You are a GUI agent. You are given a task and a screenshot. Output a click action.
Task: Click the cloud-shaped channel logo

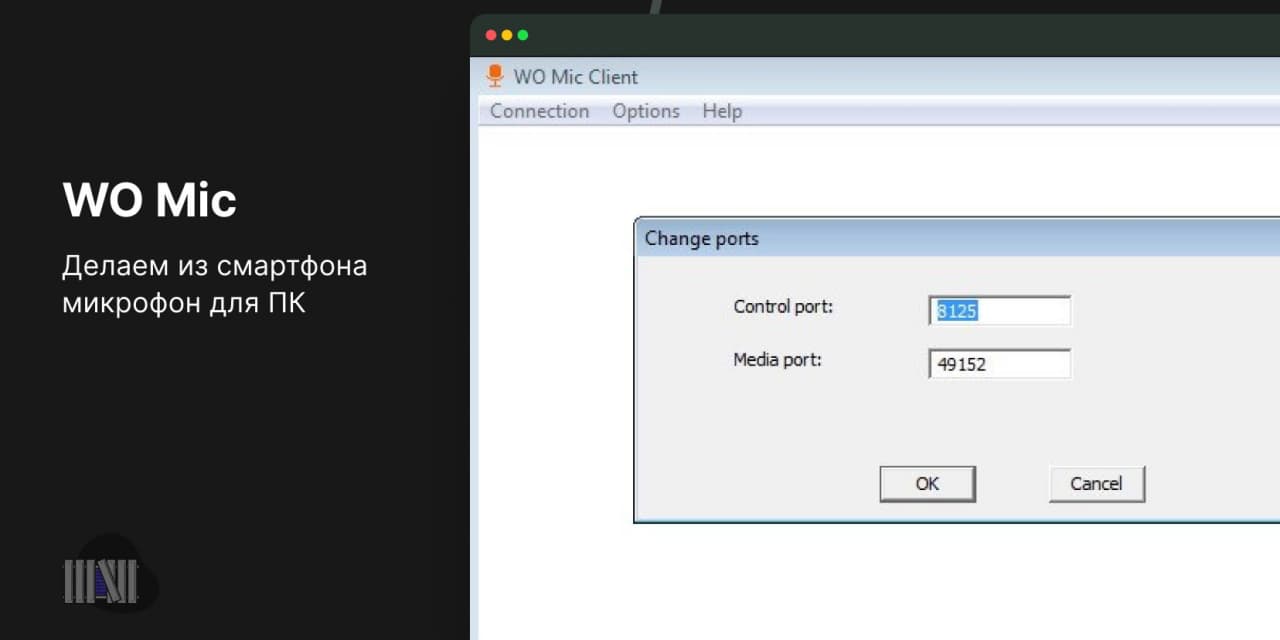coord(108,578)
